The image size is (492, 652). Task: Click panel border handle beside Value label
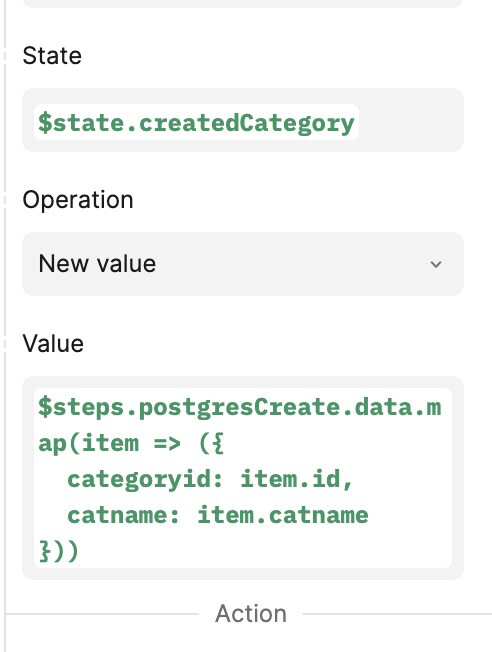click(5, 344)
